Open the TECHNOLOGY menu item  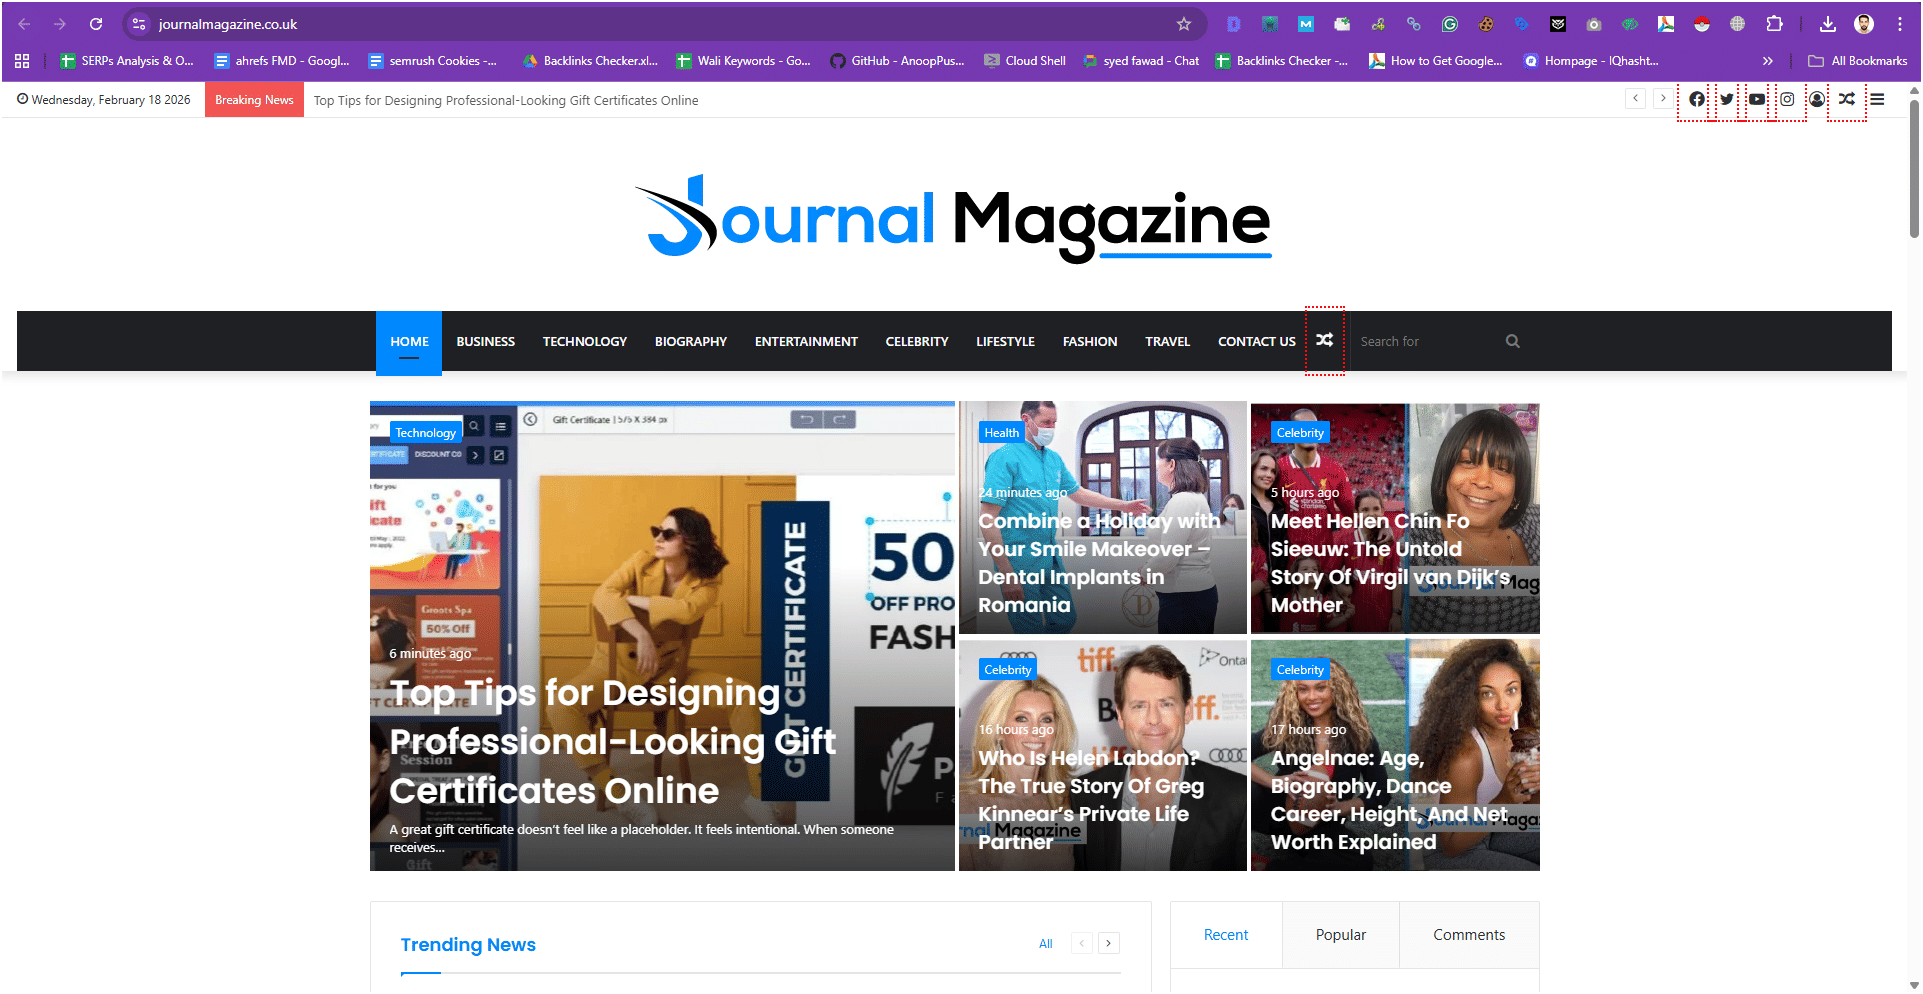pyautogui.click(x=585, y=341)
